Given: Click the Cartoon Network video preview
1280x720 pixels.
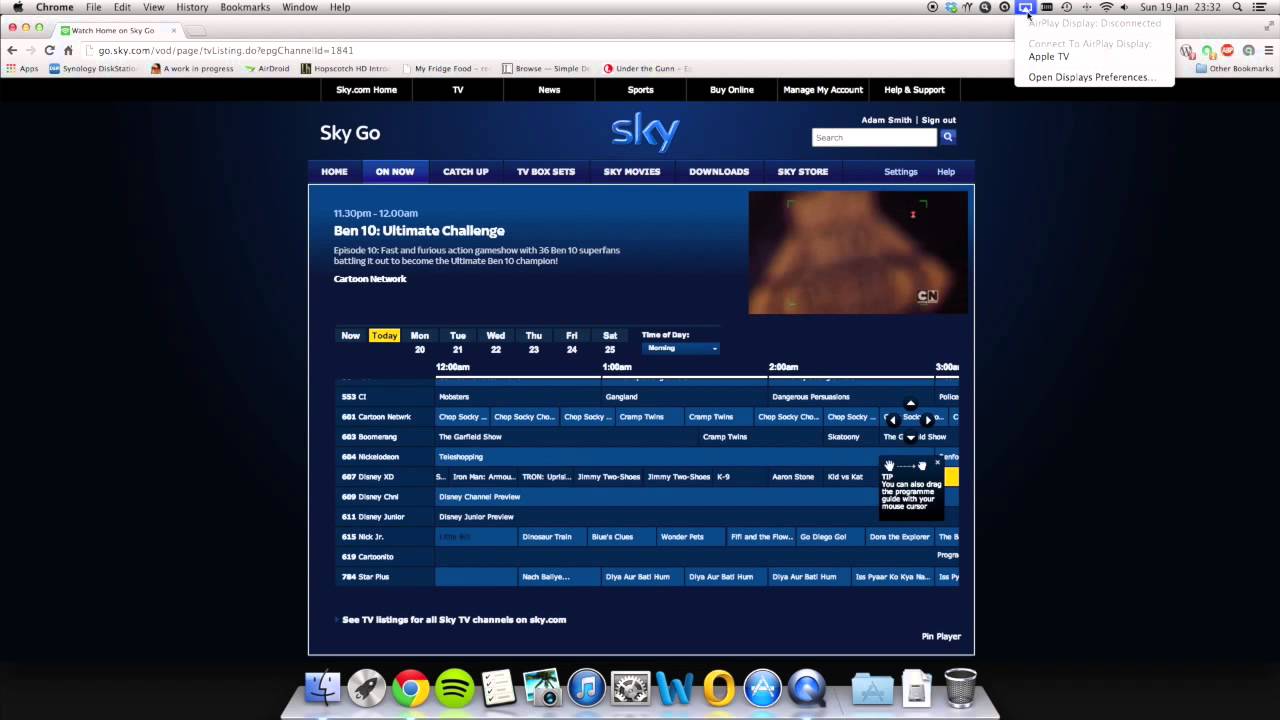Looking at the screenshot, I should point(858,253).
